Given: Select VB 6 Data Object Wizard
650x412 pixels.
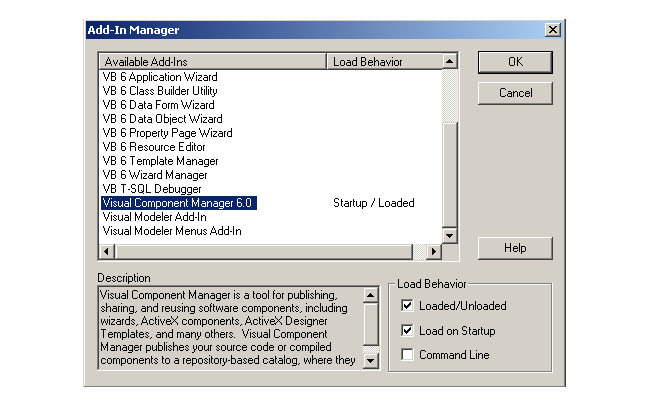Looking at the screenshot, I should (162, 119).
